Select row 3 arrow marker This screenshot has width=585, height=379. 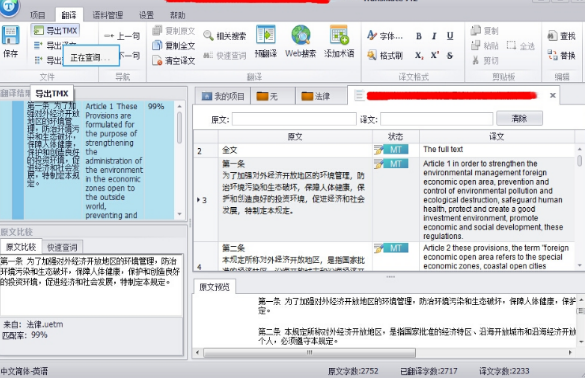pos(198,200)
